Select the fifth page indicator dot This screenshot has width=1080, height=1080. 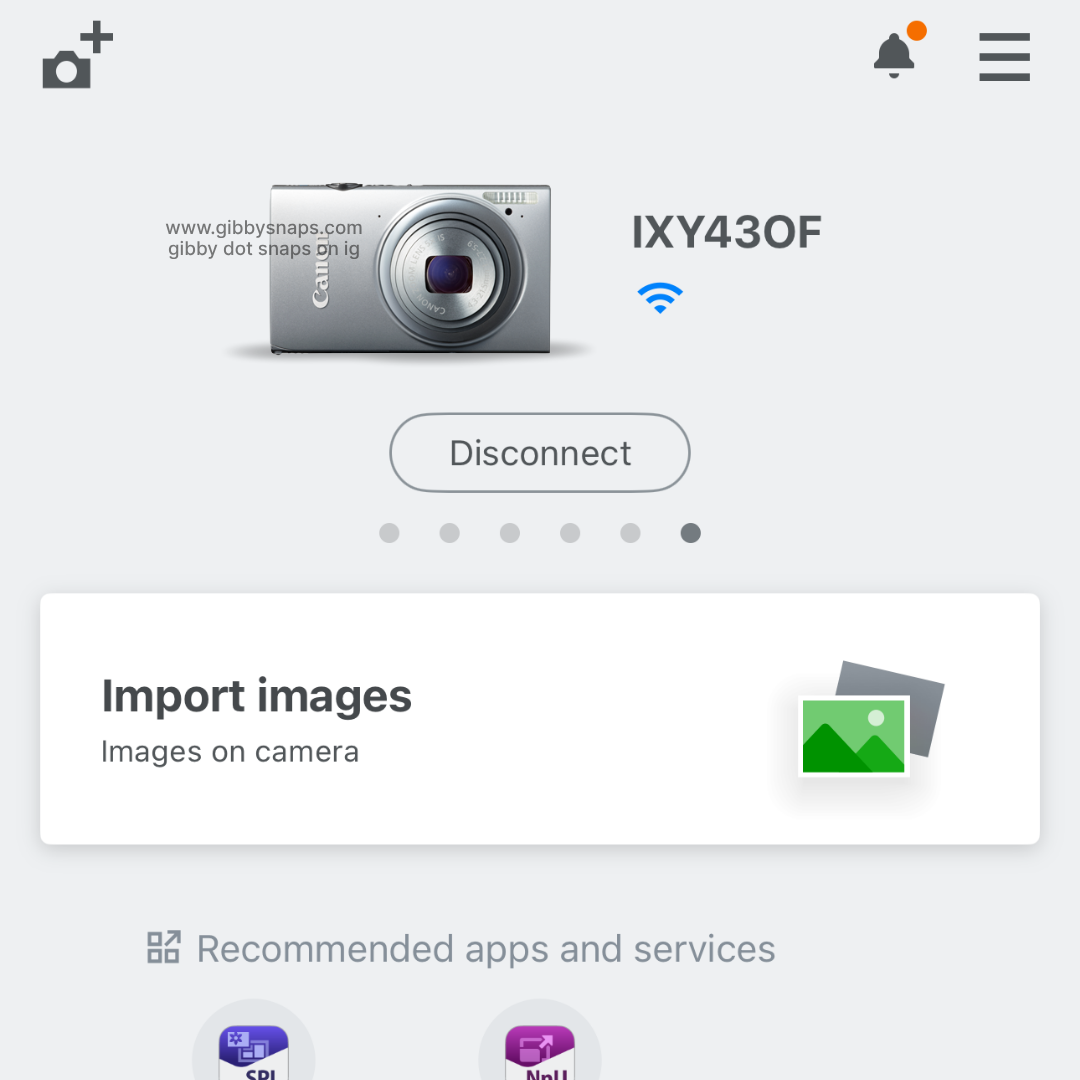point(630,533)
